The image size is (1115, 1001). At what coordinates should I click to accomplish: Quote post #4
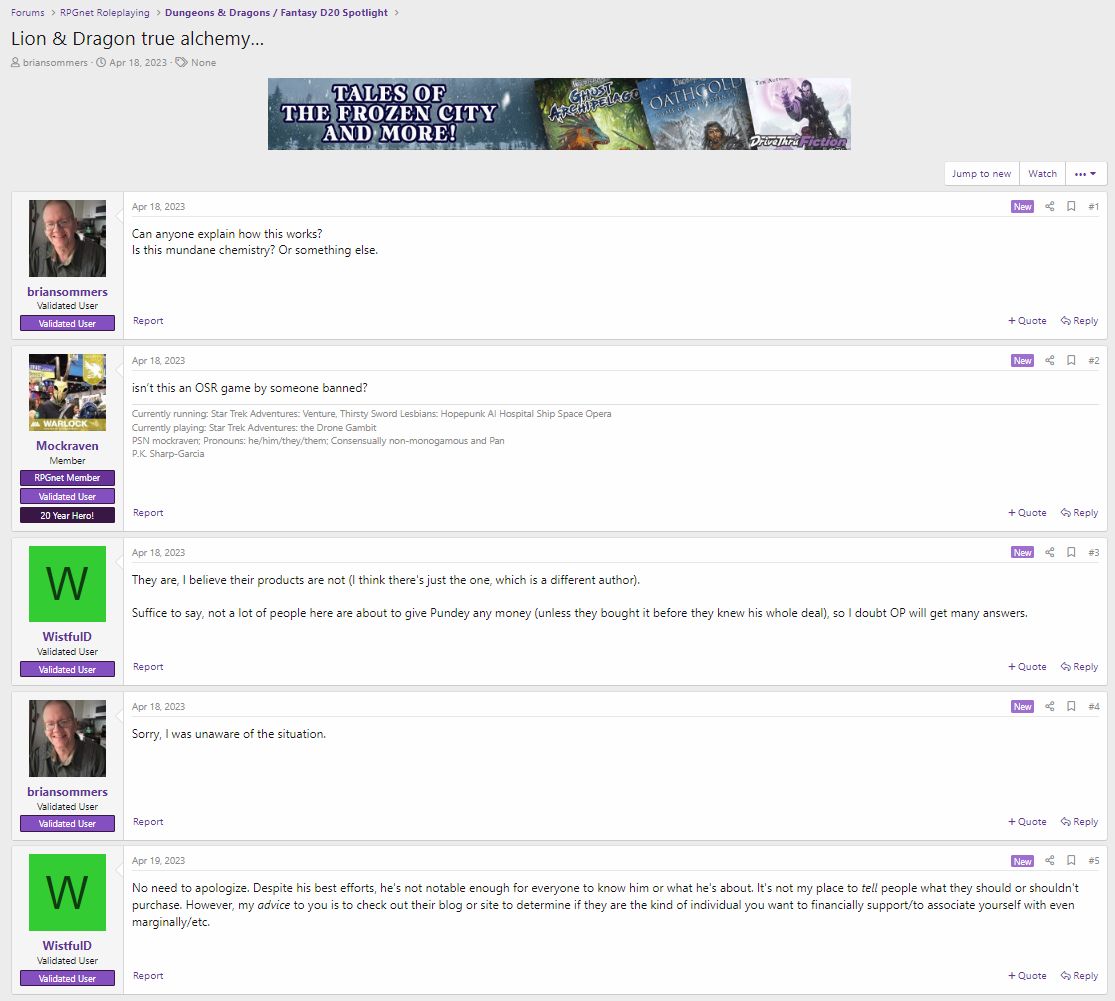[x=1027, y=822]
